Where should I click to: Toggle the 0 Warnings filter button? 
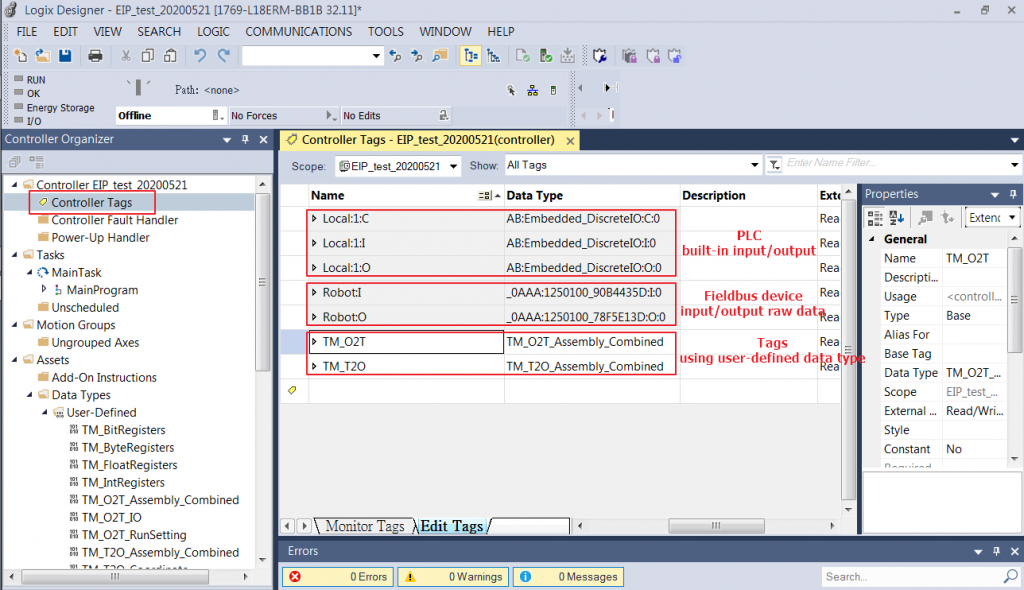click(452, 577)
